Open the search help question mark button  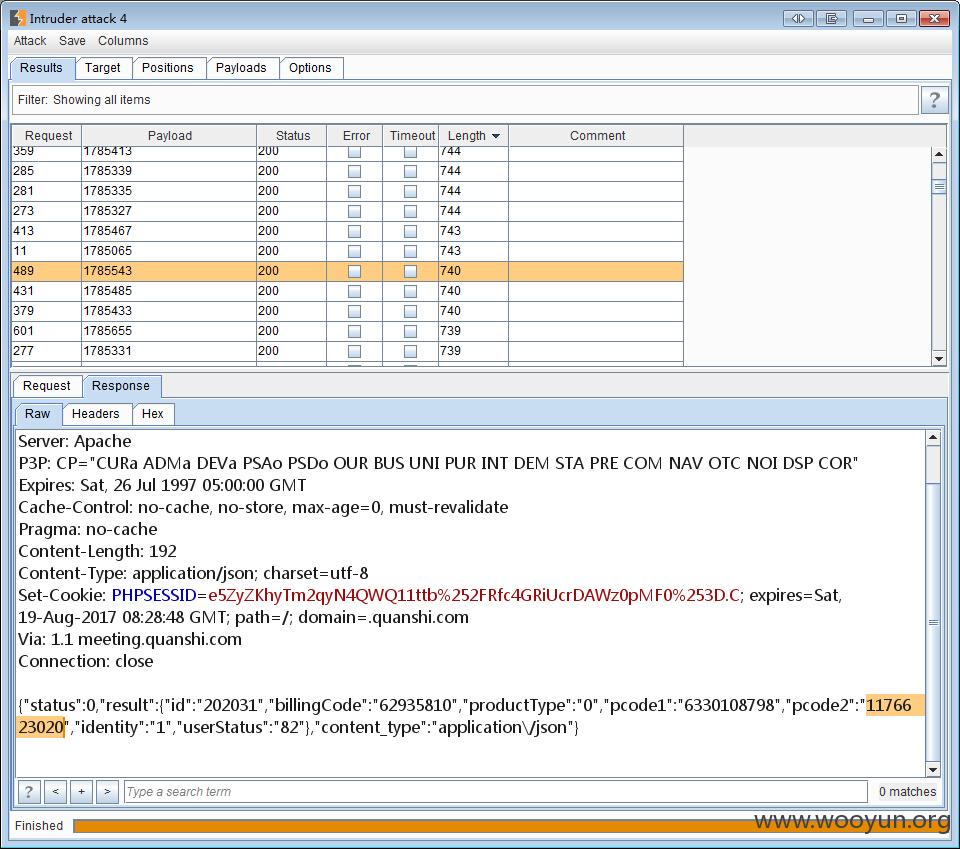pyautogui.click(x=29, y=791)
